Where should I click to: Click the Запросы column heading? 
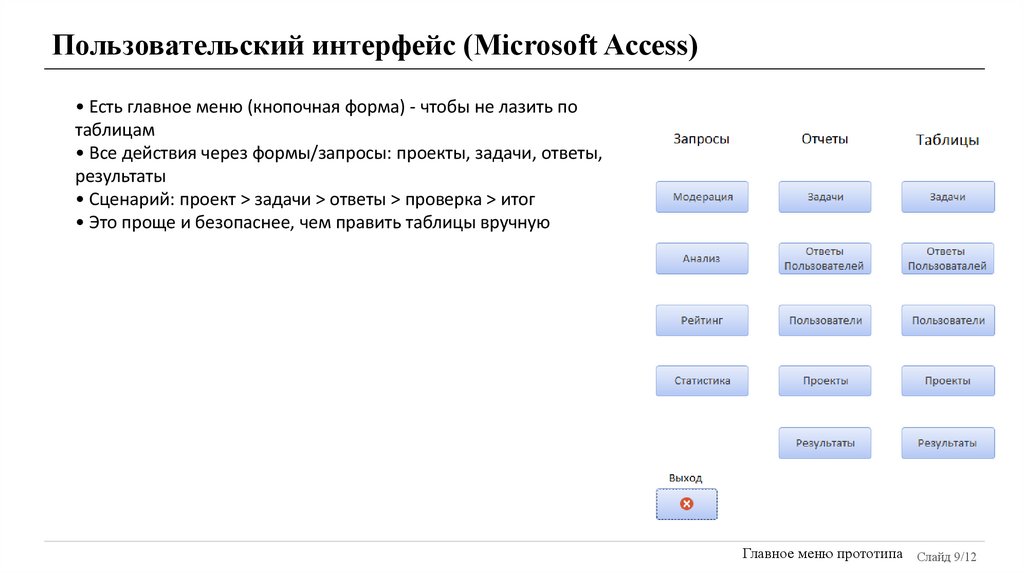pos(701,139)
